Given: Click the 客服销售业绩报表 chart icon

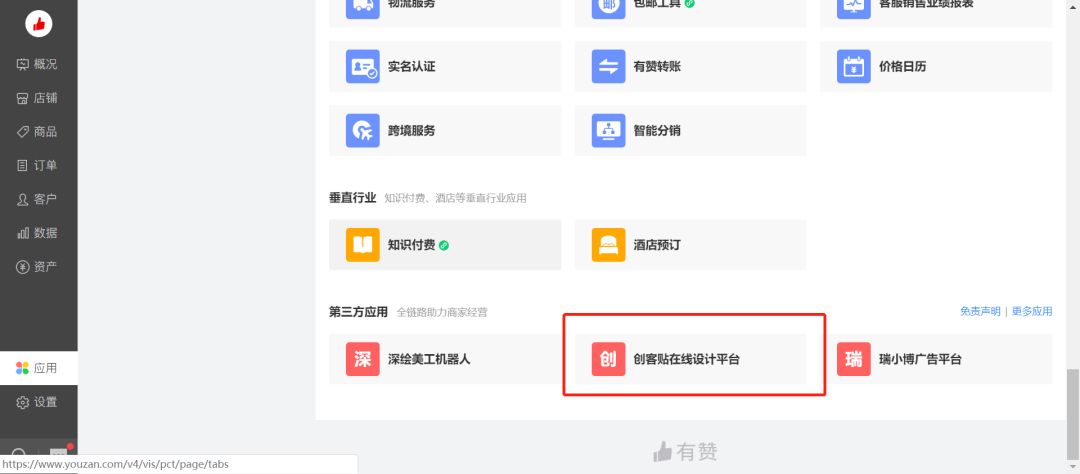Looking at the screenshot, I should (853, 8).
